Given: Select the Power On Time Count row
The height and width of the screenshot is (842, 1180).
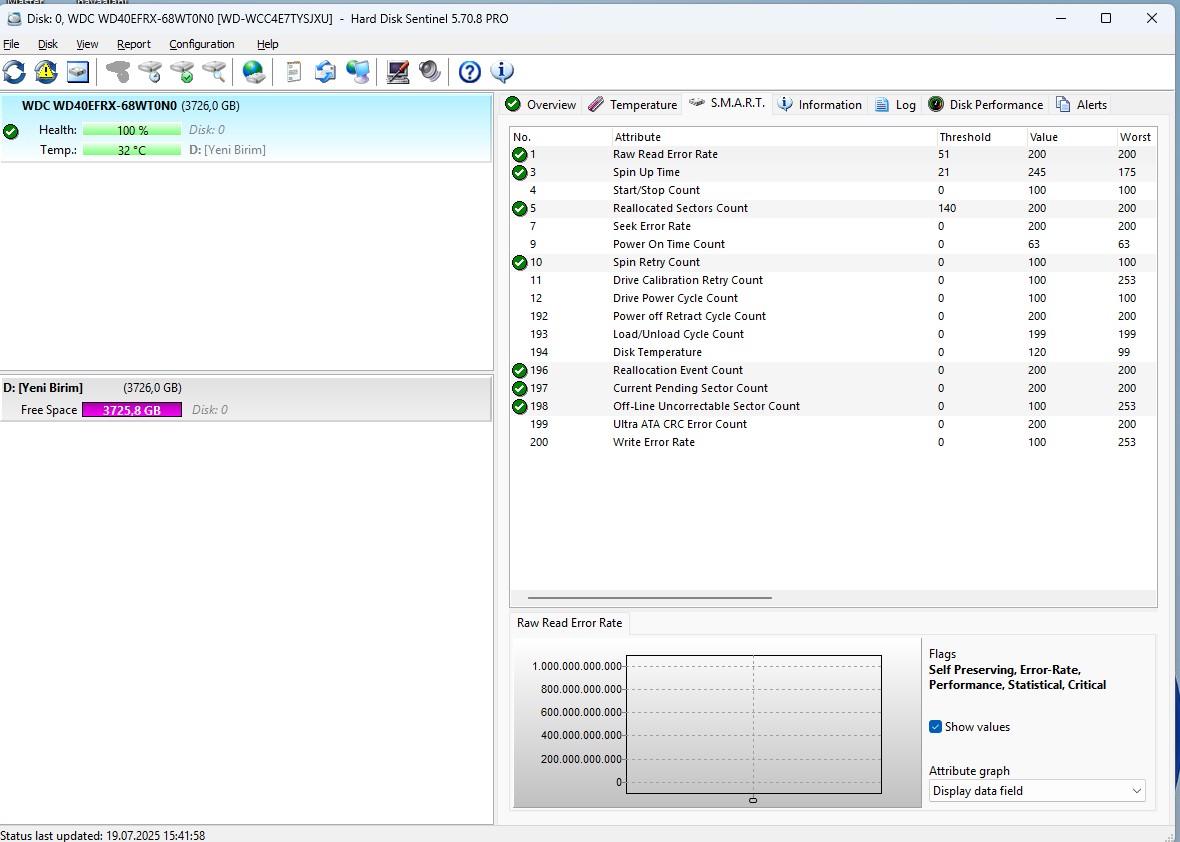Looking at the screenshot, I should 833,245.
